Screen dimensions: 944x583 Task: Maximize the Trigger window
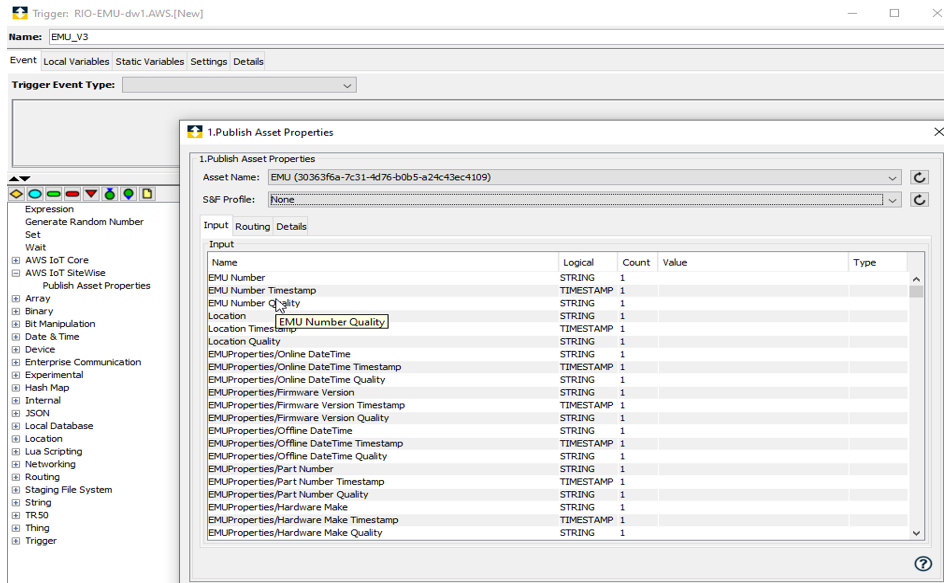click(x=895, y=13)
